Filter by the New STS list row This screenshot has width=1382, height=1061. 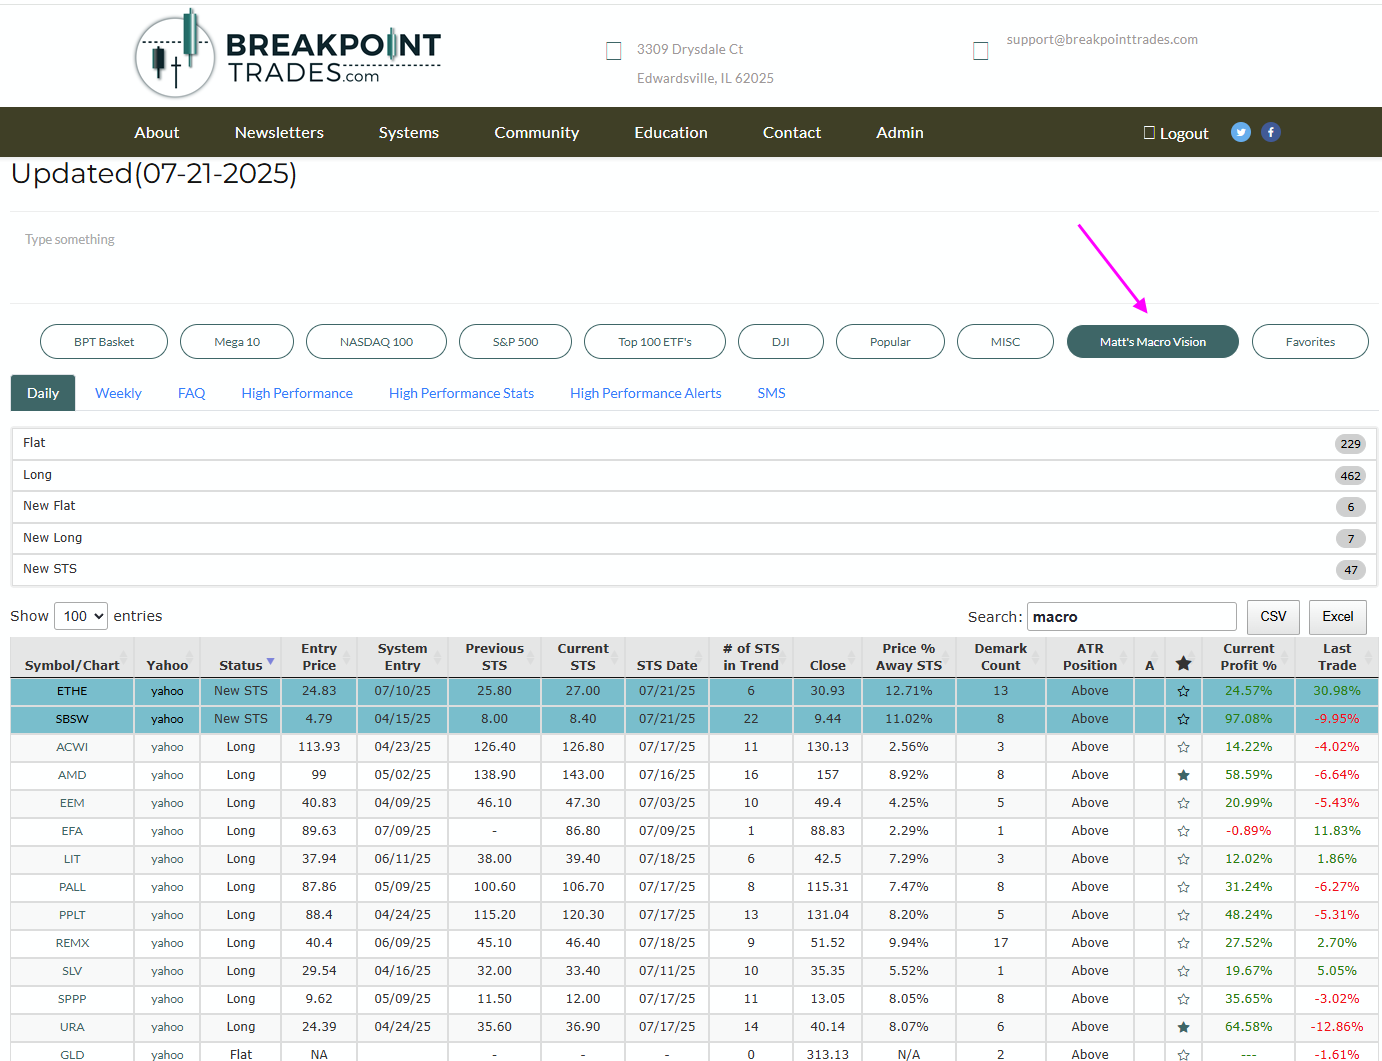(x=694, y=569)
